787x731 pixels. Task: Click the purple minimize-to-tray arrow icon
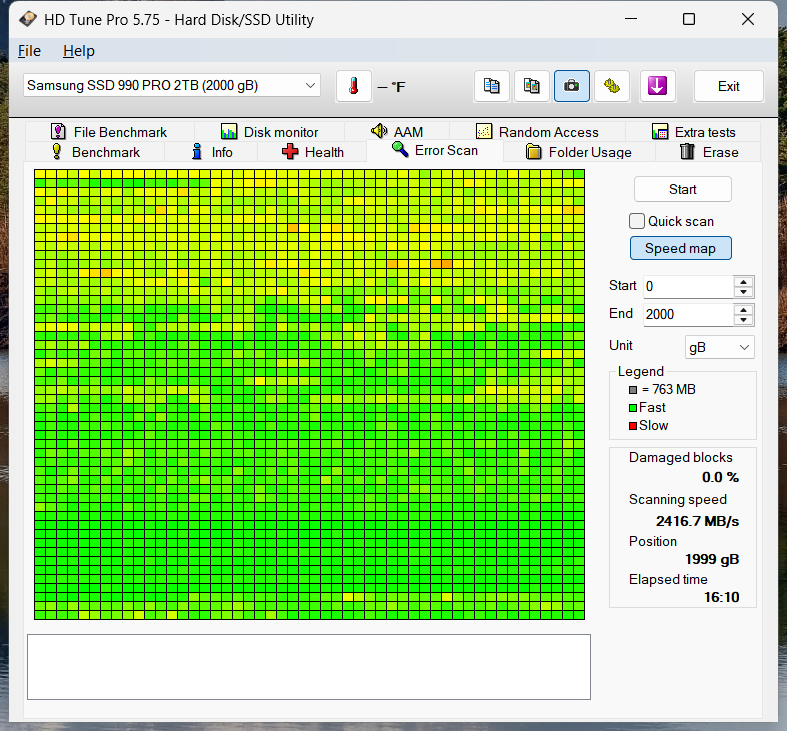click(658, 86)
